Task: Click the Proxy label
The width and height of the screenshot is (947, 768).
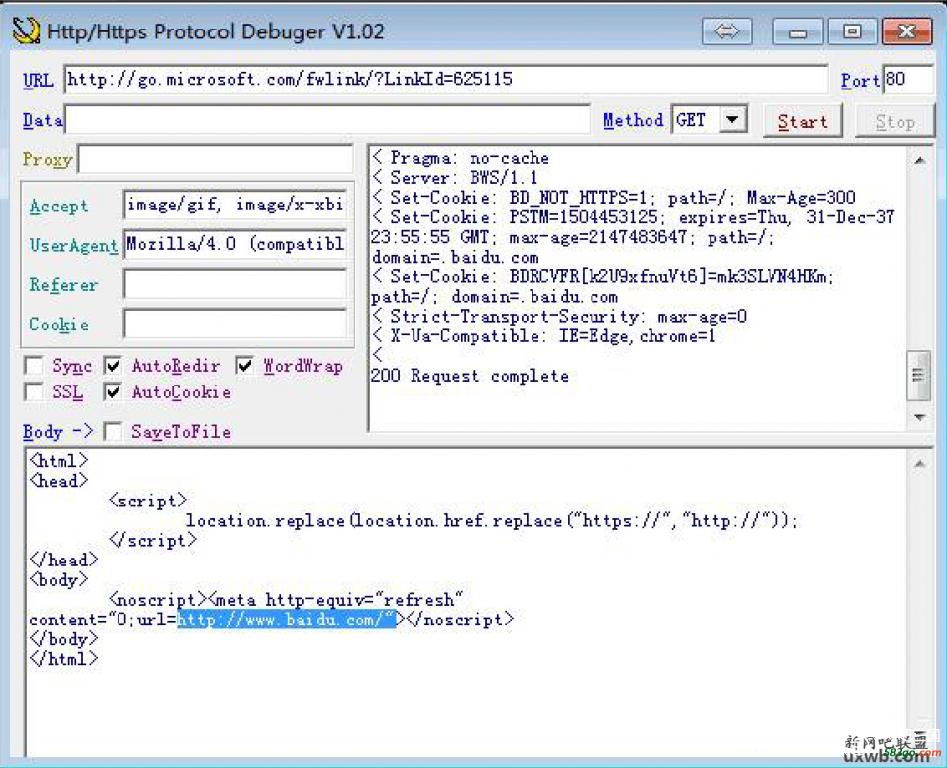Action: tap(48, 159)
